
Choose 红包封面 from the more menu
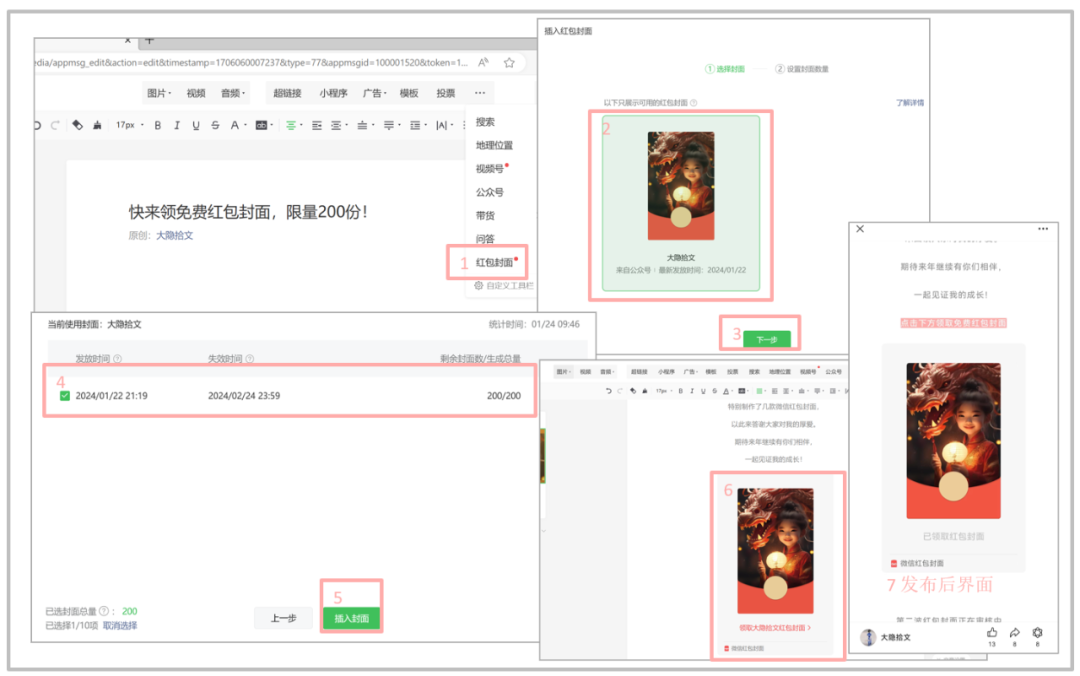click(x=494, y=263)
